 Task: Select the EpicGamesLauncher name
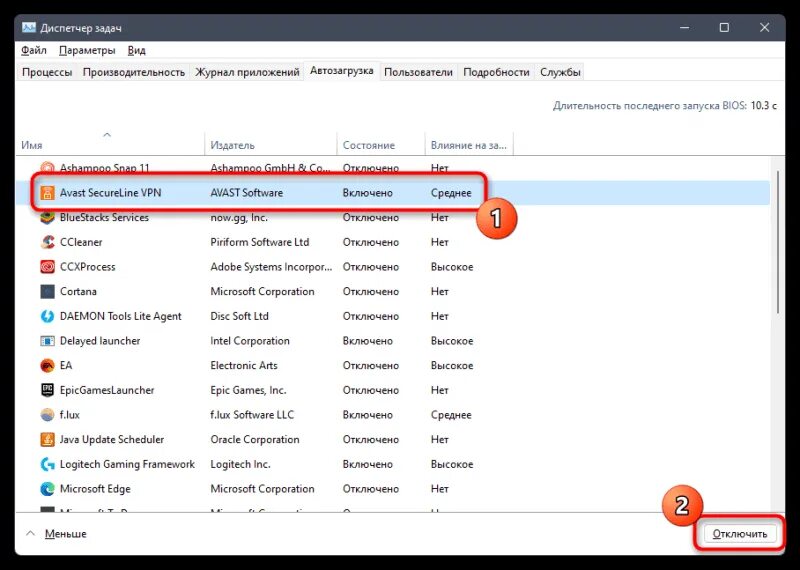[107, 390]
